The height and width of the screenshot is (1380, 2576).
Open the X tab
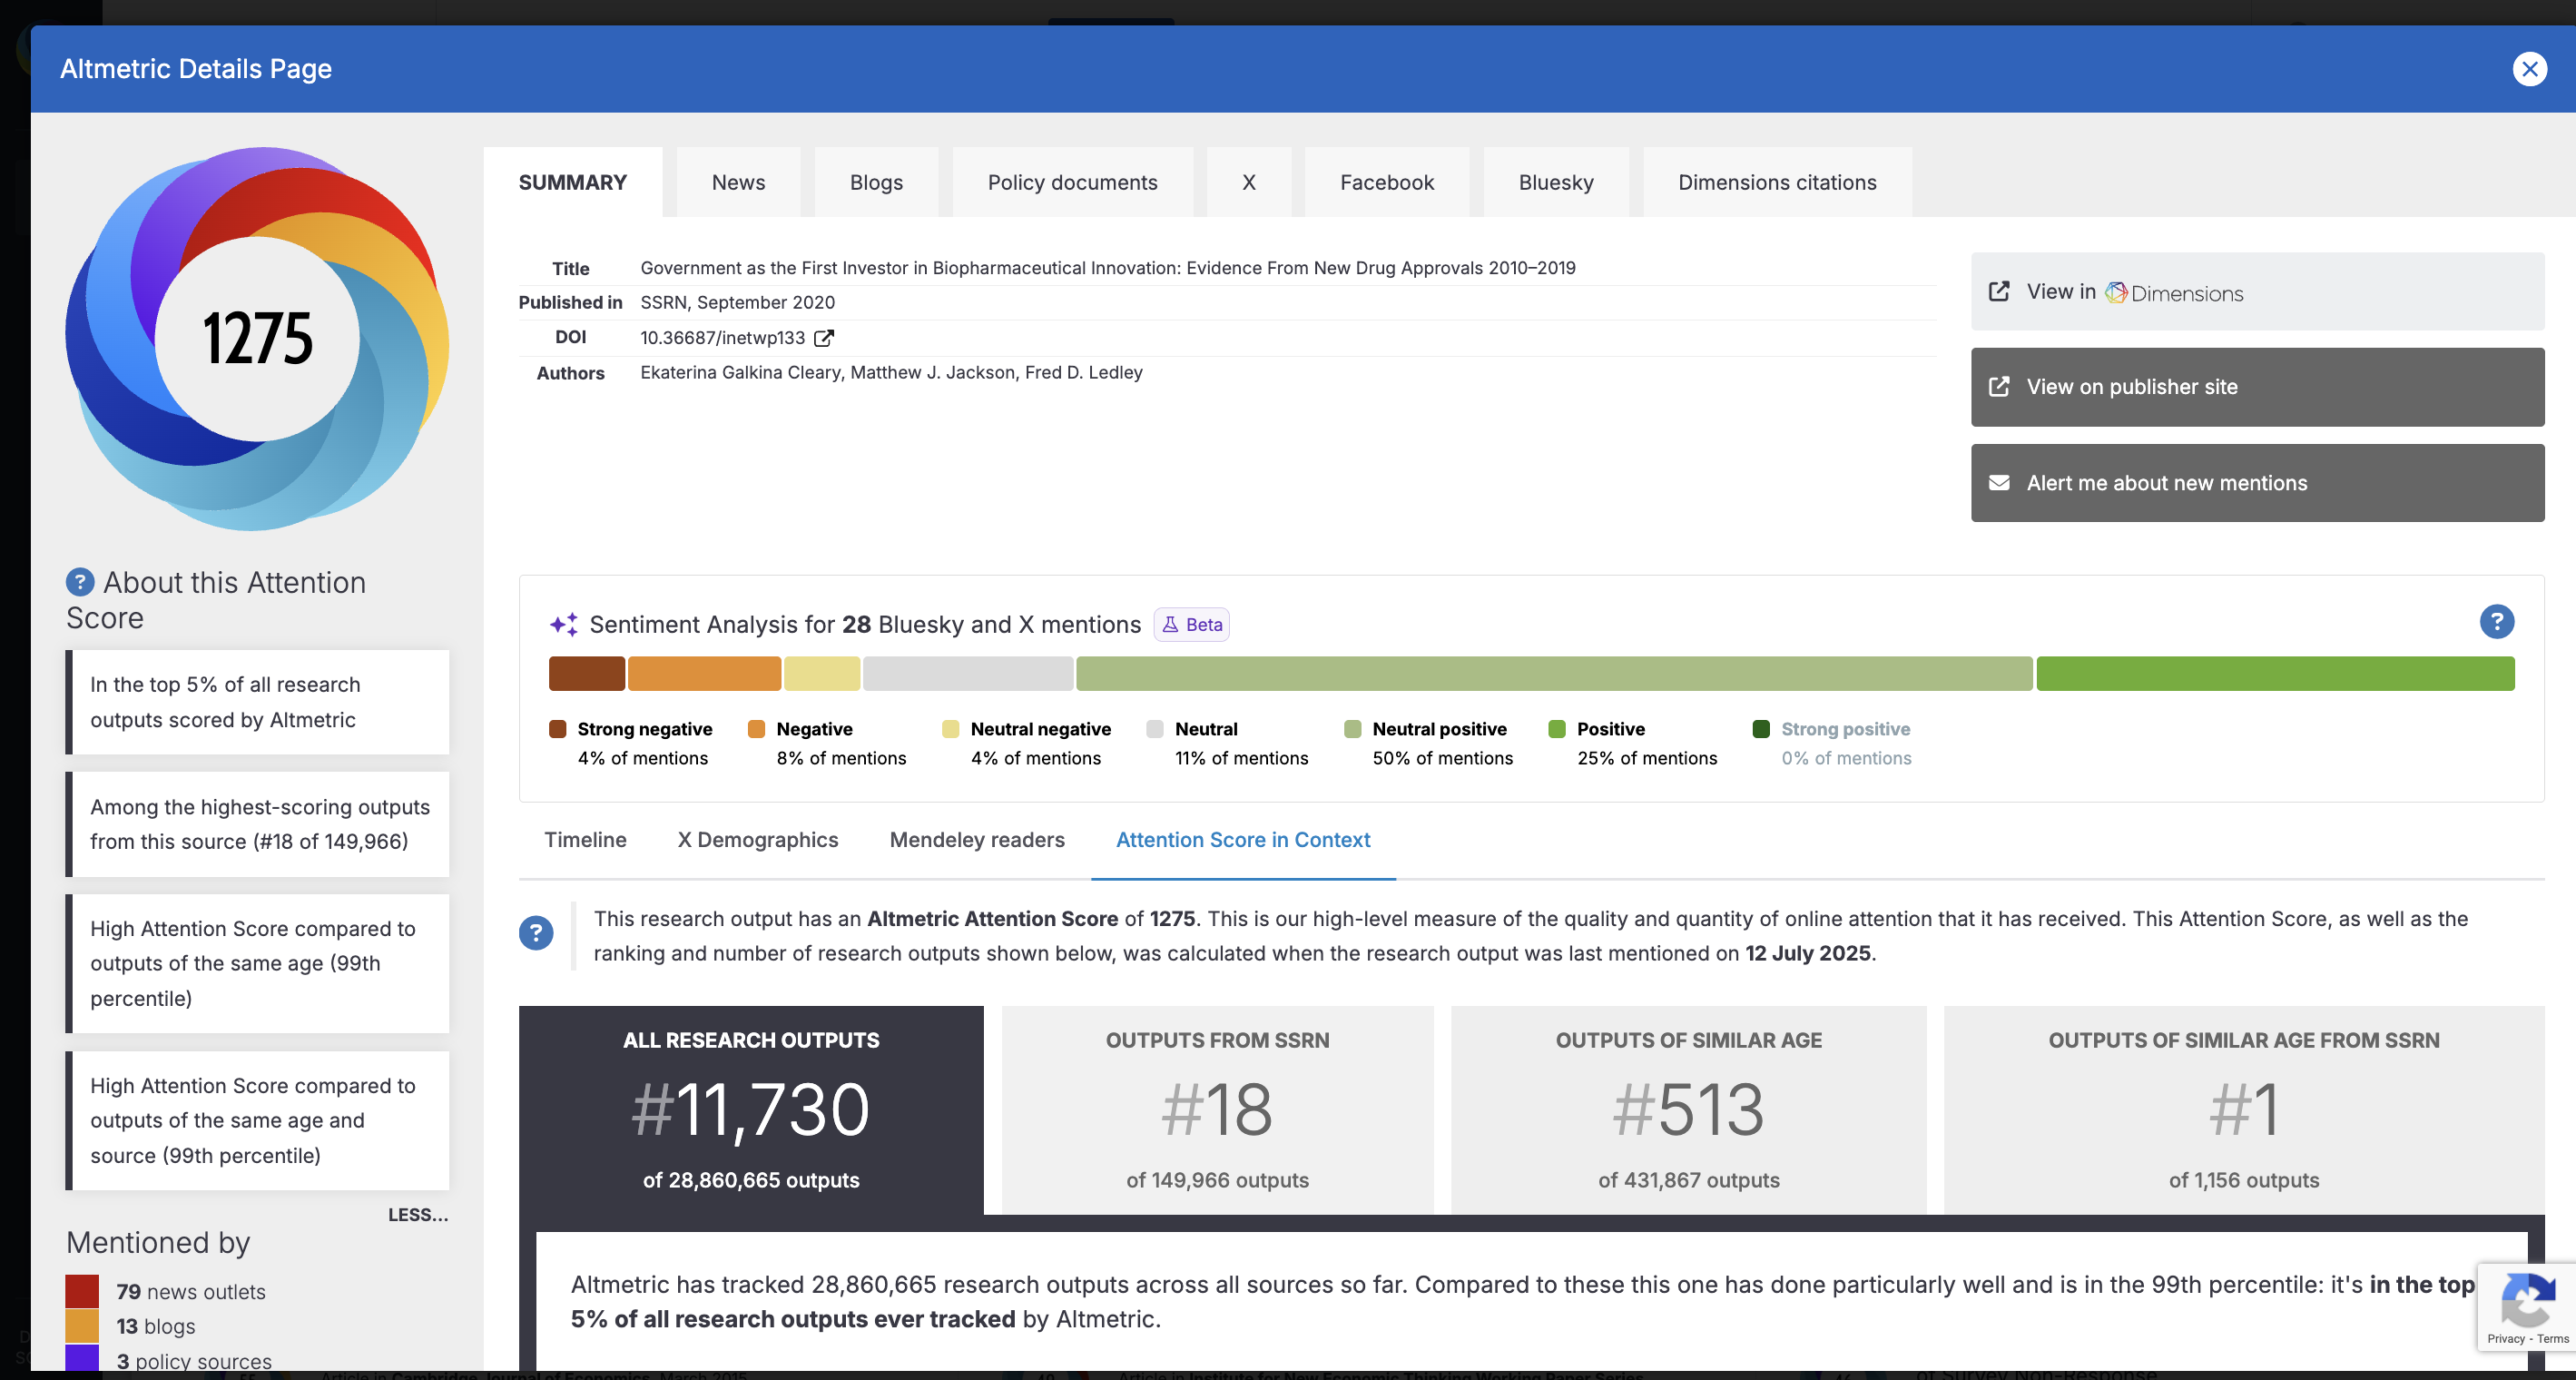pyautogui.click(x=1248, y=182)
